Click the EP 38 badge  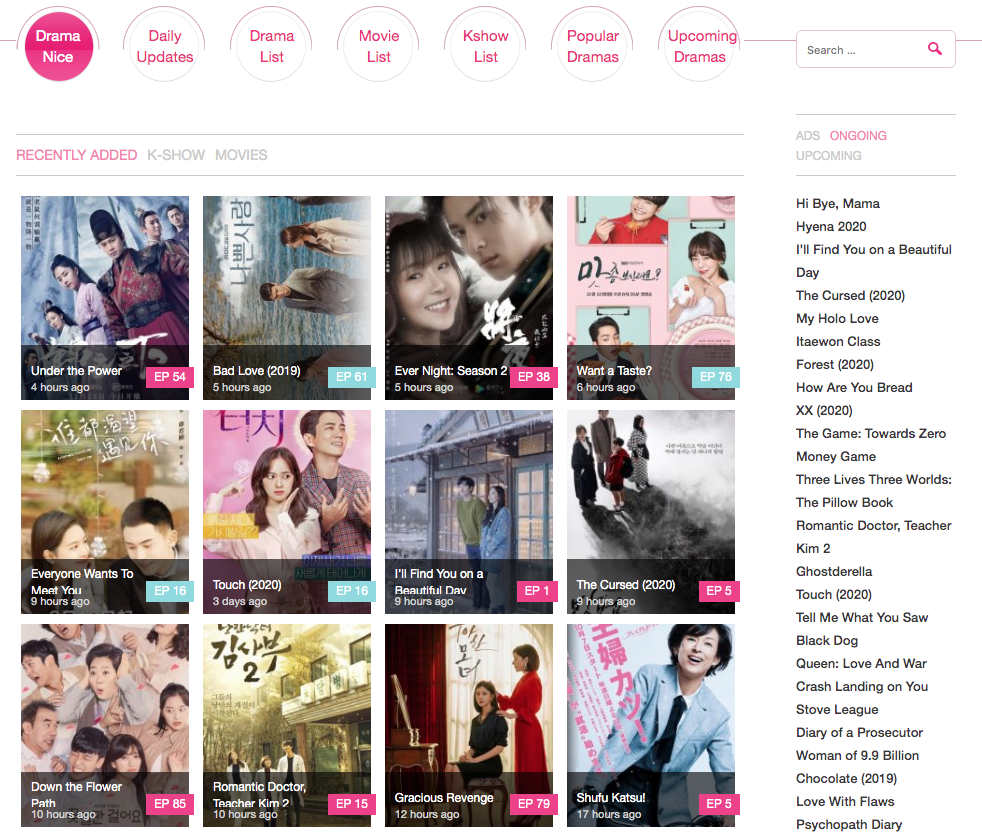tap(534, 377)
